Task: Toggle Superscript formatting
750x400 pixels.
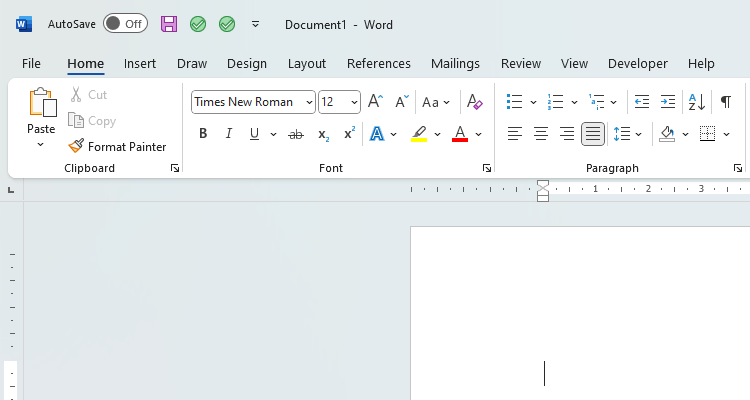Action: (350, 133)
